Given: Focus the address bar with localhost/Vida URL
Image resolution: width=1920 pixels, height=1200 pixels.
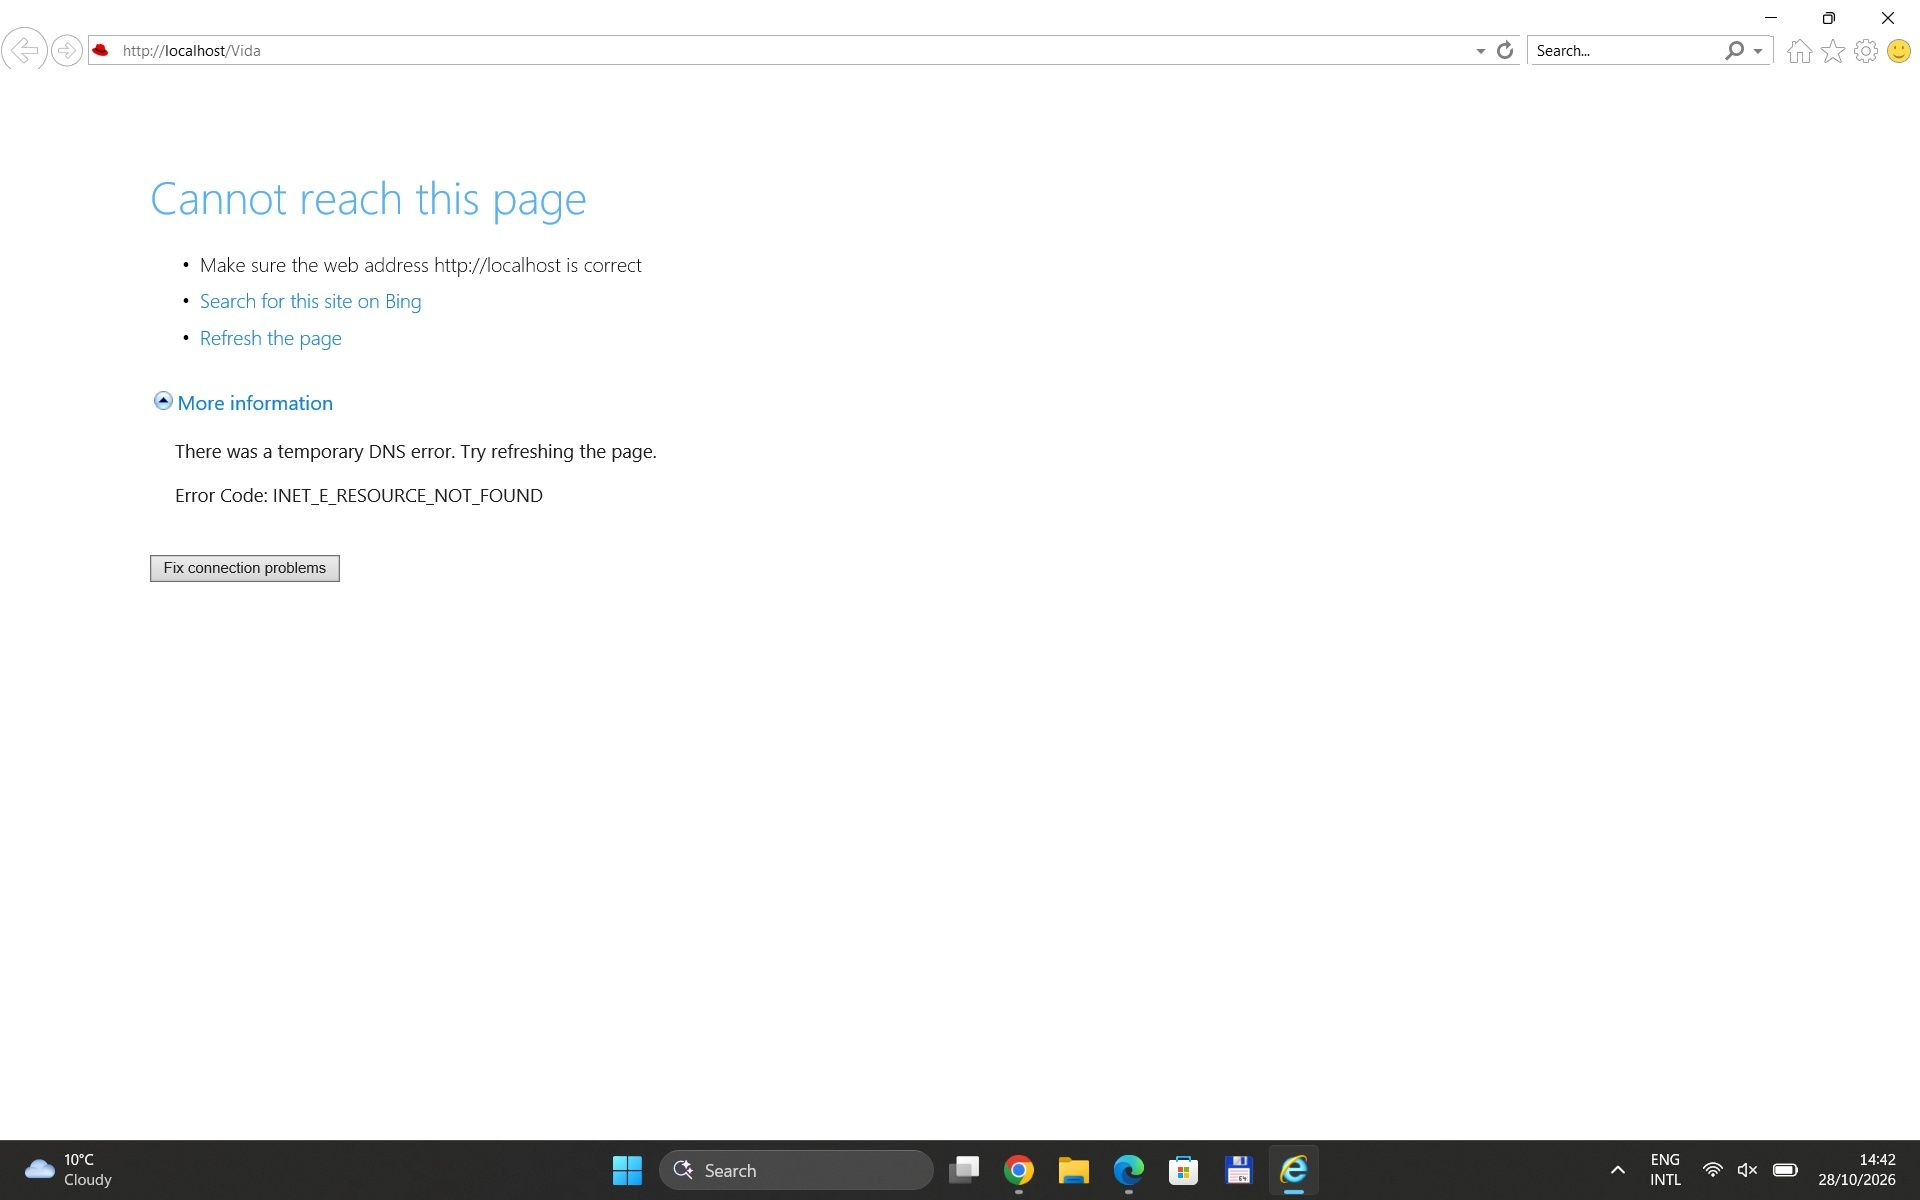Looking at the screenshot, I should click(x=790, y=50).
